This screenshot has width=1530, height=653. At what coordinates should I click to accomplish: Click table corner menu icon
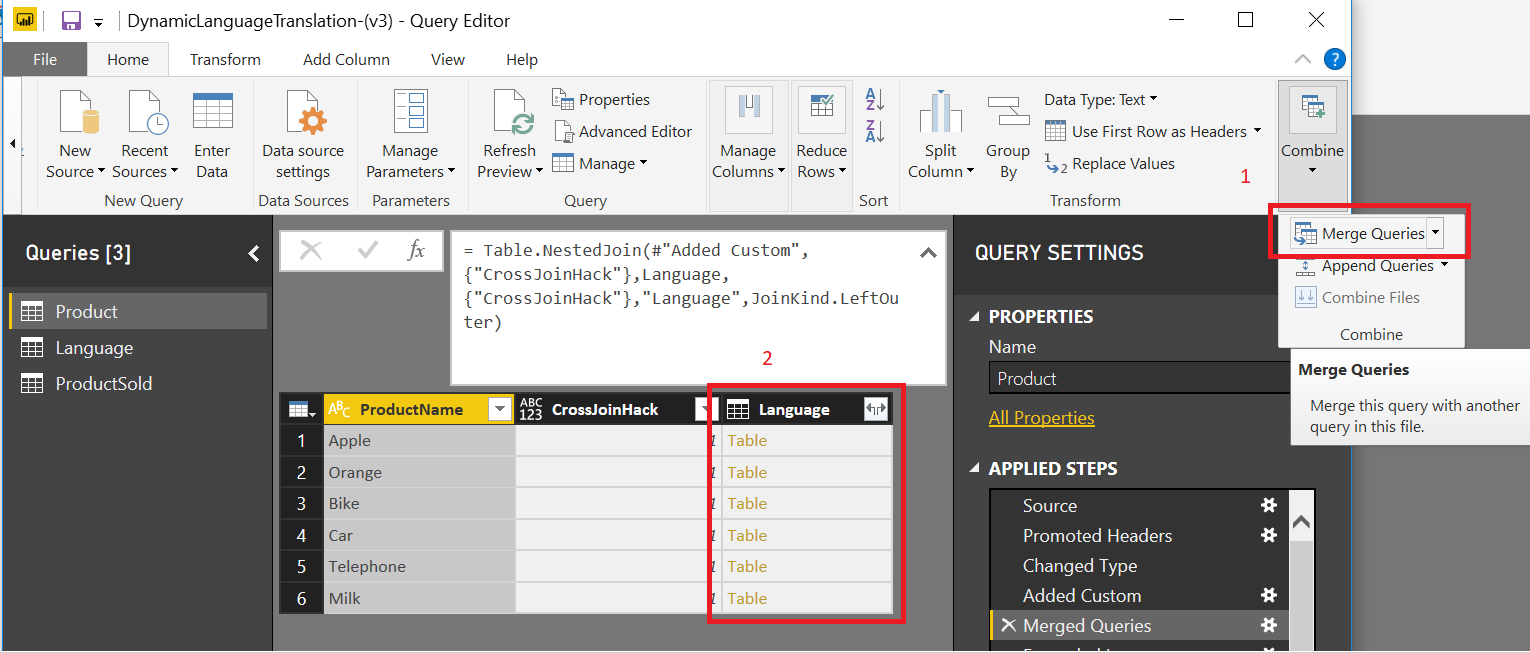tap(301, 409)
